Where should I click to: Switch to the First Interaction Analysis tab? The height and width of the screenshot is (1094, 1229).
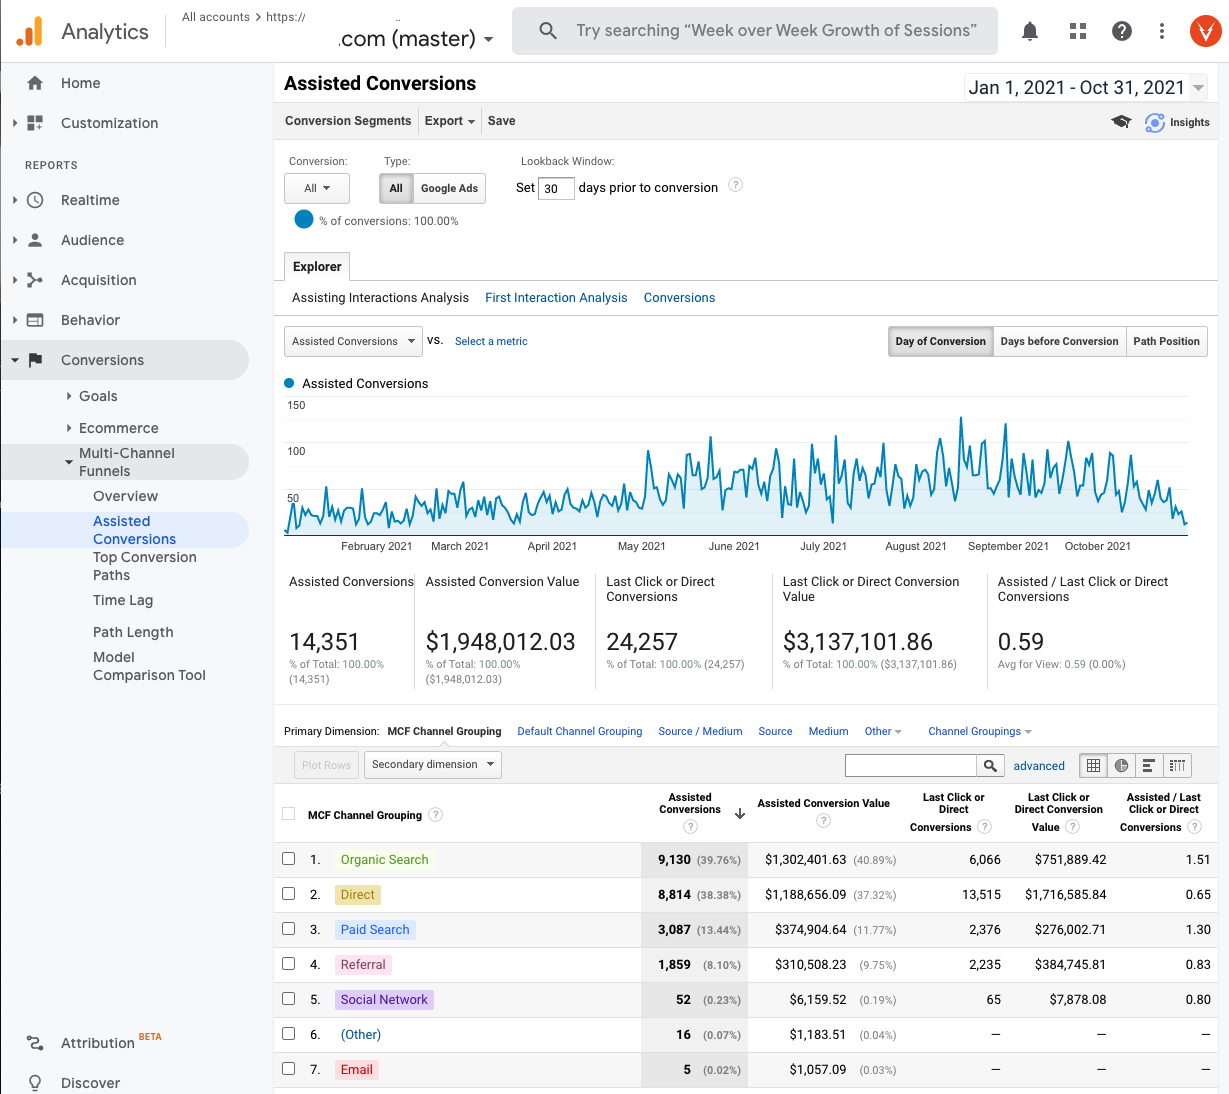(556, 297)
